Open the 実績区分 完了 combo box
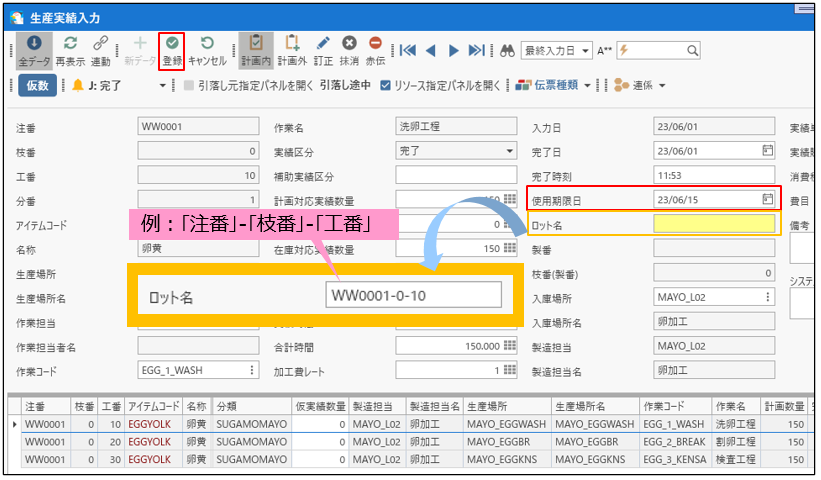The height and width of the screenshot is (480, 821). click(x=456, y=151)
